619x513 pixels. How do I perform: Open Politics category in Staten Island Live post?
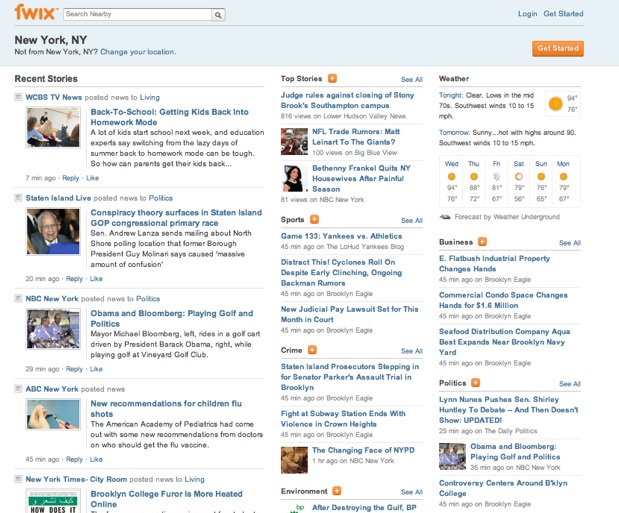pos(161,198)
